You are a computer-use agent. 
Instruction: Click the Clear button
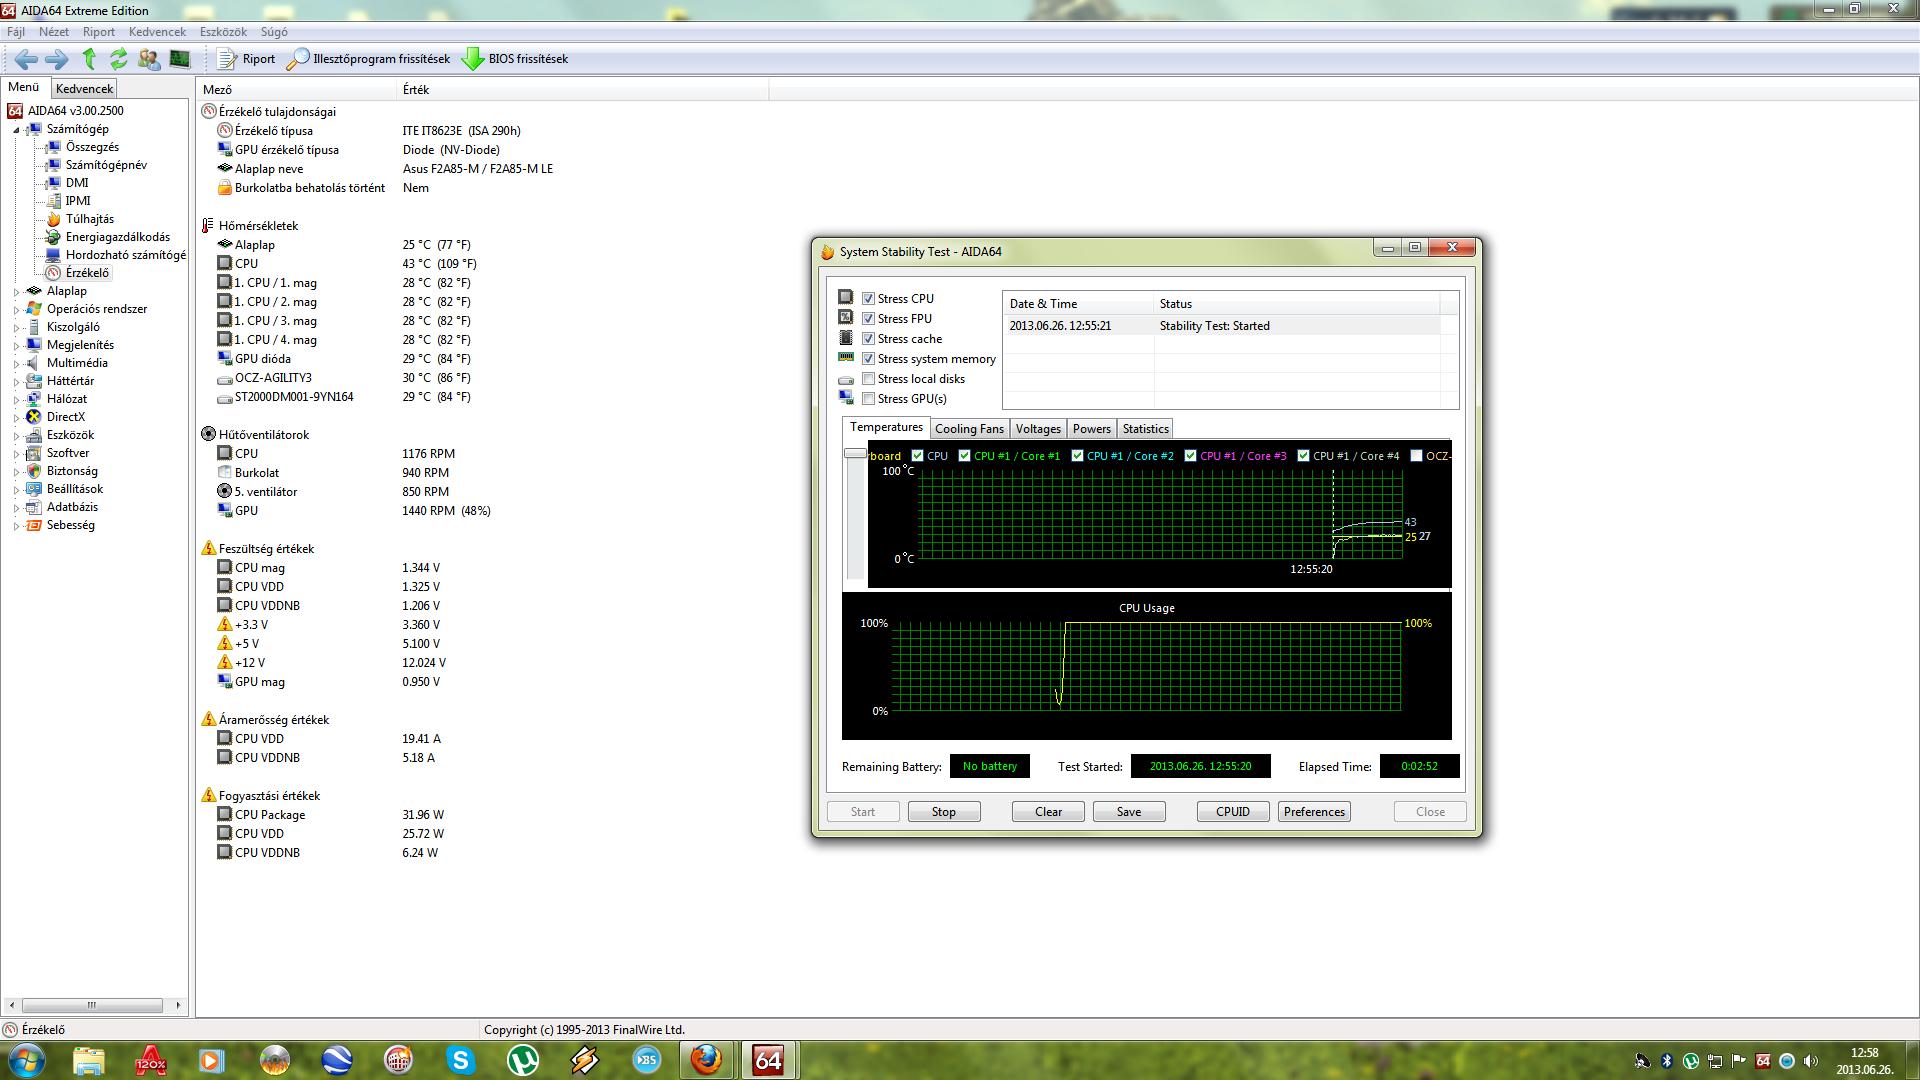[1048, 812]
